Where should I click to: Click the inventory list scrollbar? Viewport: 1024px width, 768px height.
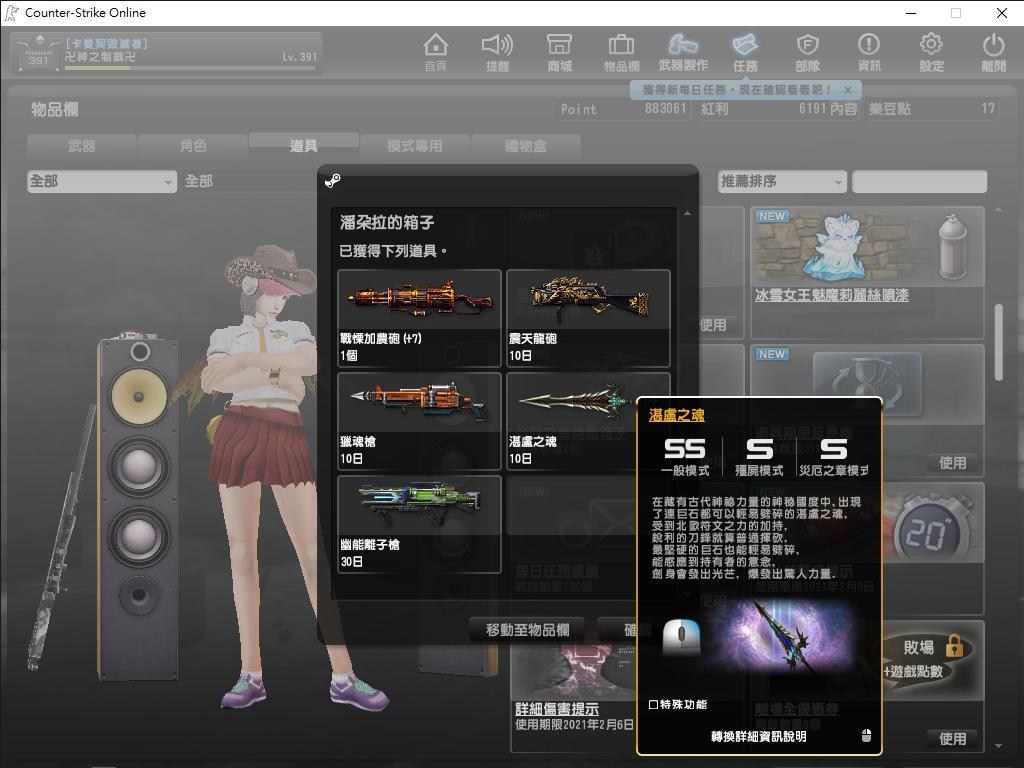tap(998, 342)
